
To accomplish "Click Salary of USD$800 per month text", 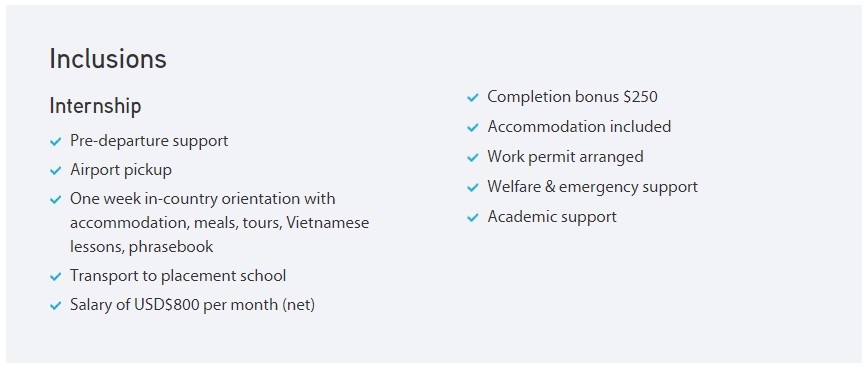I will [192, 305].
